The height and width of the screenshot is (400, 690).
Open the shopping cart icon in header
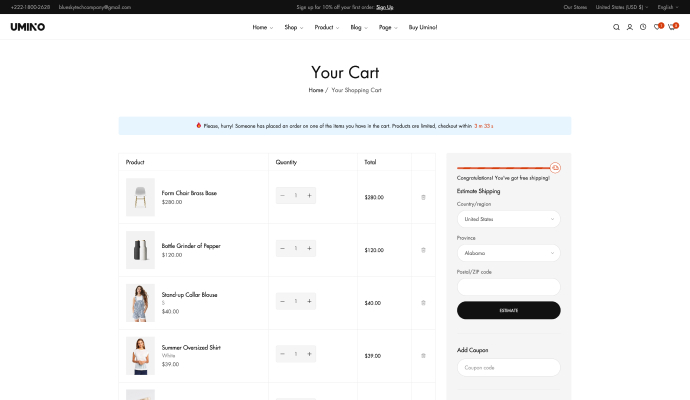point(672,27)
